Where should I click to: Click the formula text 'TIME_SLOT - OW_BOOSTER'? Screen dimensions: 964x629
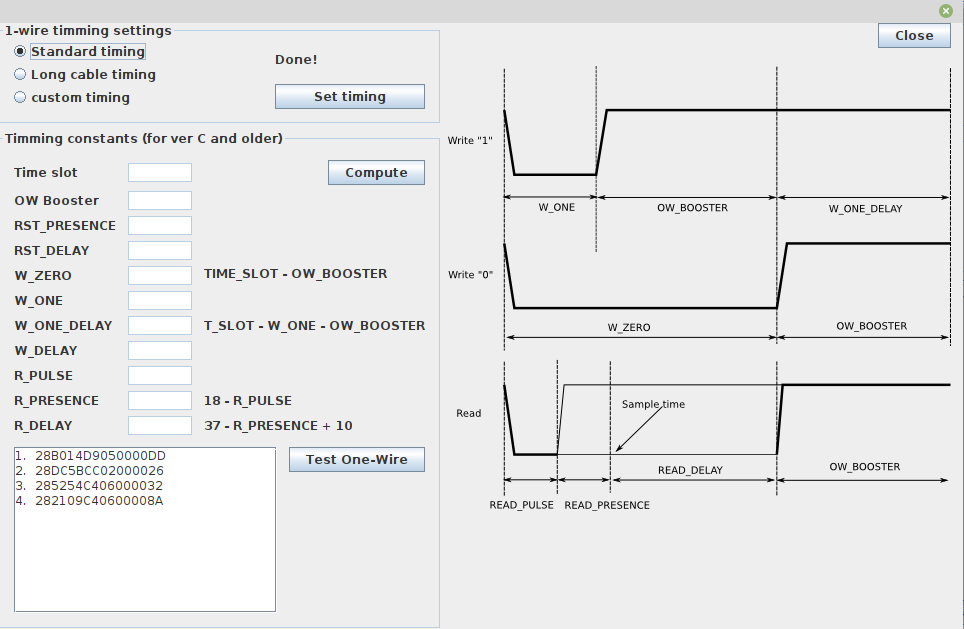[296, 274]
